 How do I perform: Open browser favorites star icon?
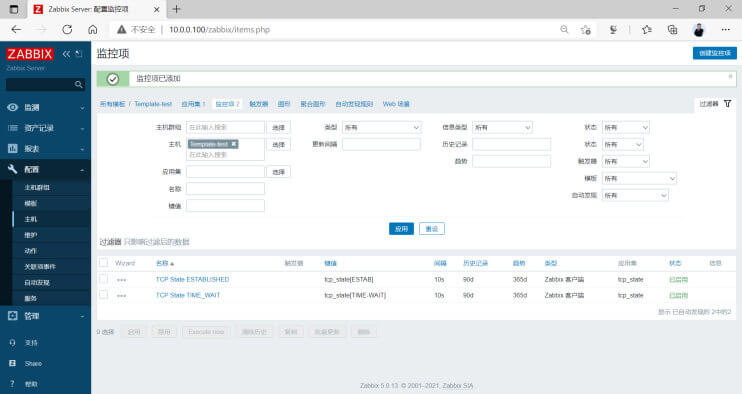(646, 29)
